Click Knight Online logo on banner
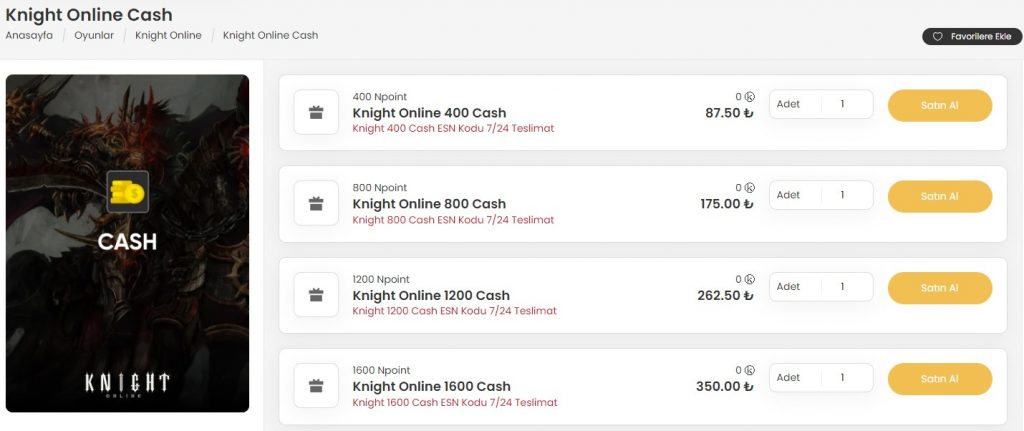Viewport: 1024px width, 431px height. (127, 384)
